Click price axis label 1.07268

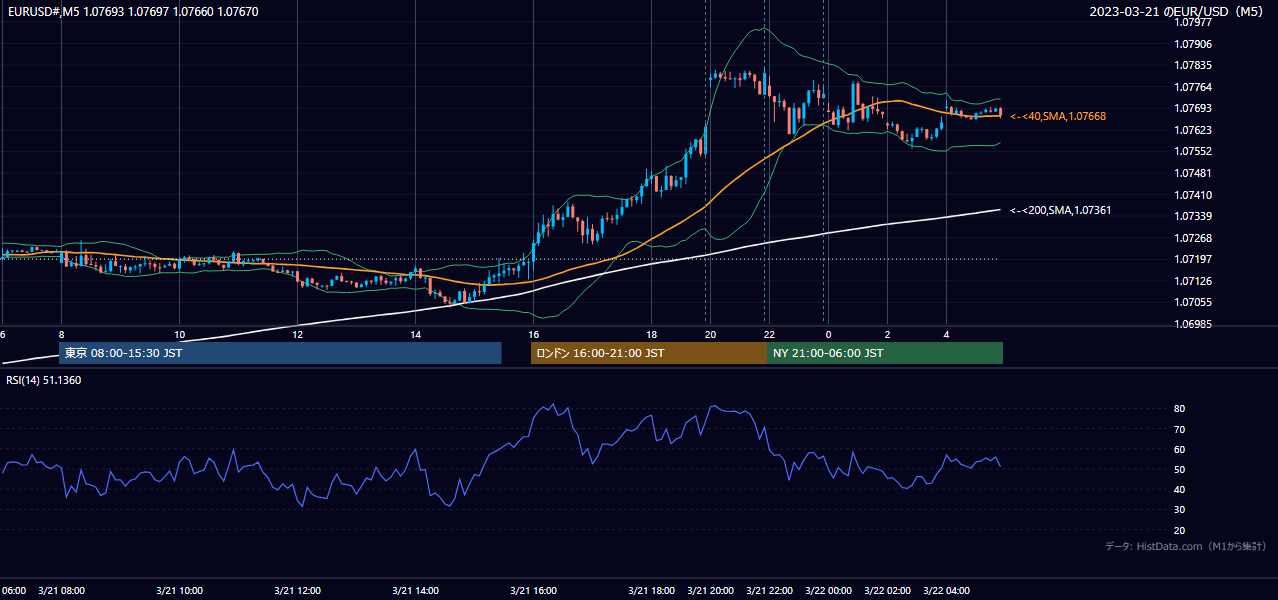pos(1193,238)
